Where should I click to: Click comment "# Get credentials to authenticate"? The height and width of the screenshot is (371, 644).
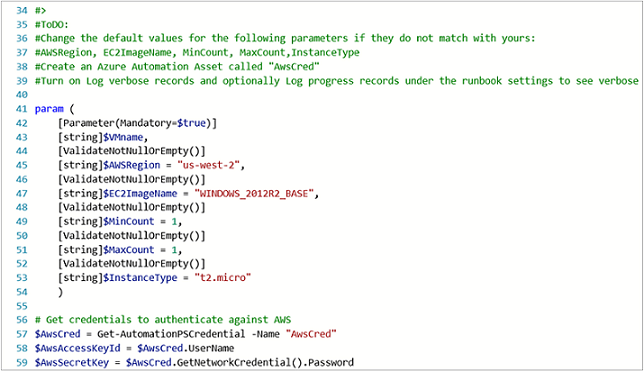tap(163, 320)
